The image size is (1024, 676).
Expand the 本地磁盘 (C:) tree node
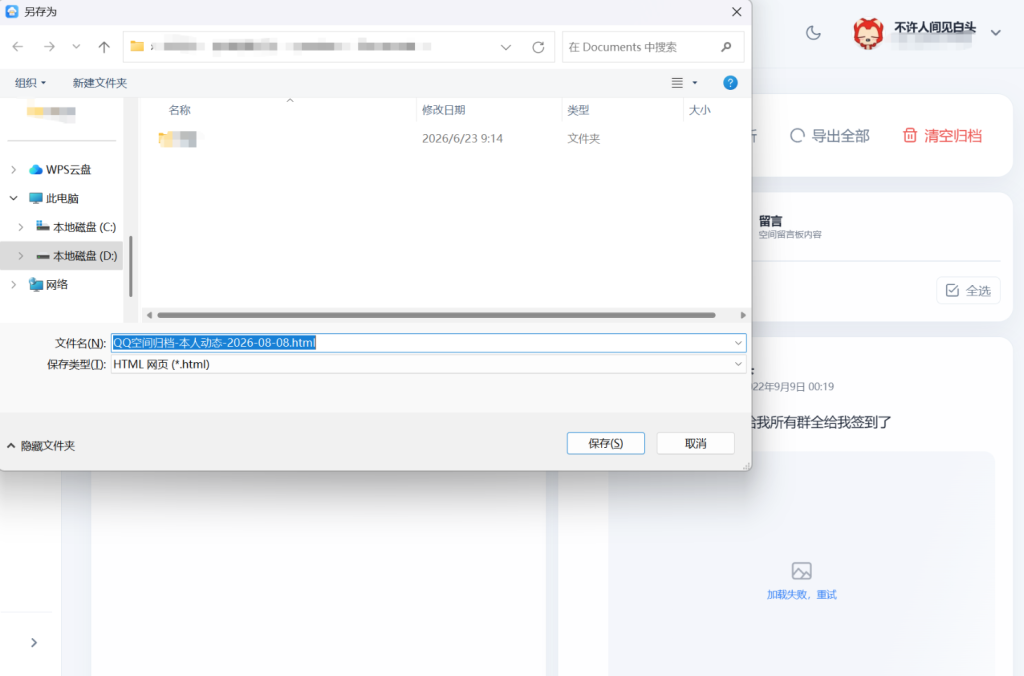(21, 227)
